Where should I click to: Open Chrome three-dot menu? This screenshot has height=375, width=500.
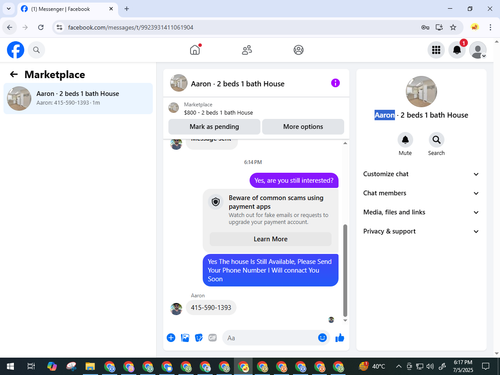[x=490, y=27]
